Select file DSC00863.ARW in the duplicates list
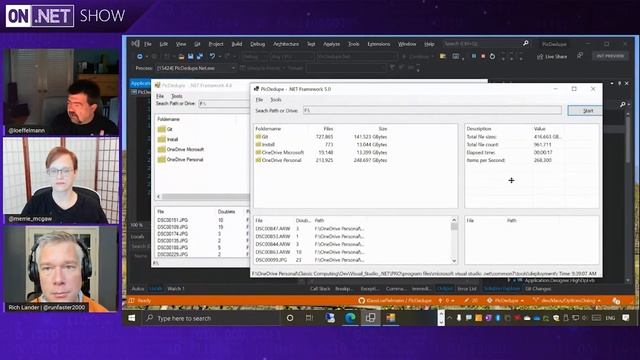Viewport: 640px width, 360px height. (x=273, y=252)
